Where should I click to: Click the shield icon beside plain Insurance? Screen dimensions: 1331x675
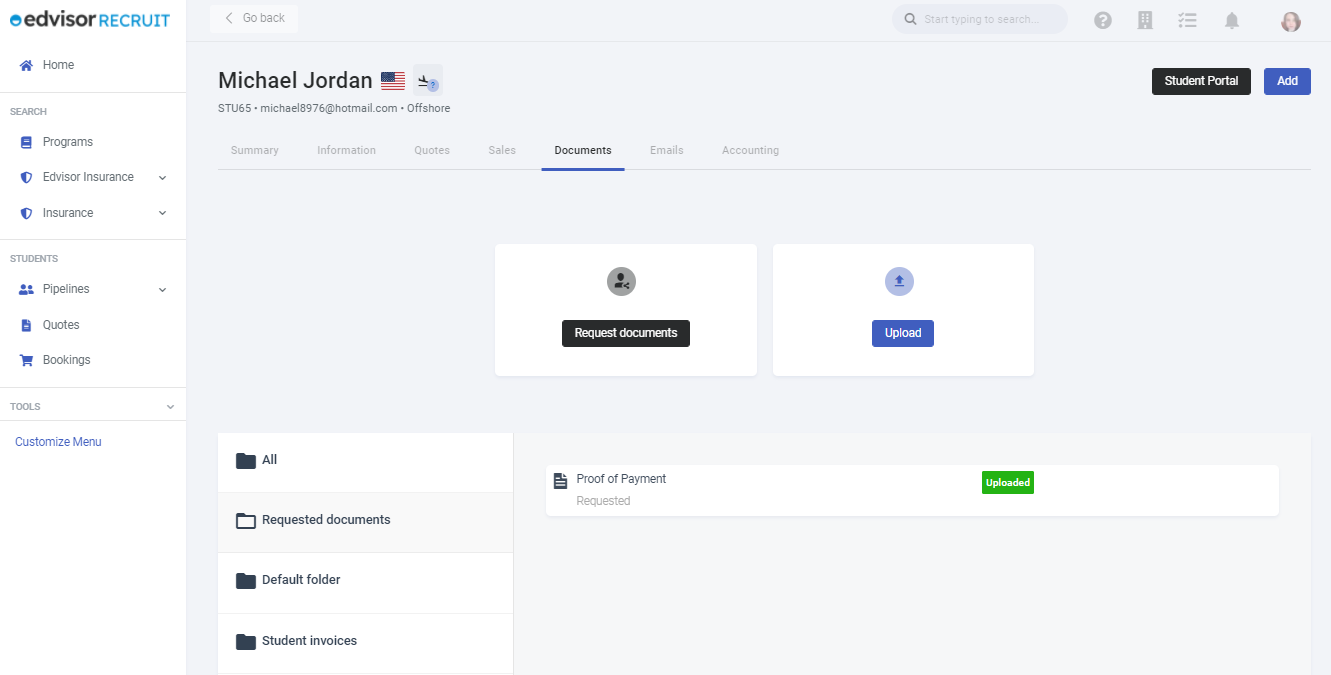[27, 213]
